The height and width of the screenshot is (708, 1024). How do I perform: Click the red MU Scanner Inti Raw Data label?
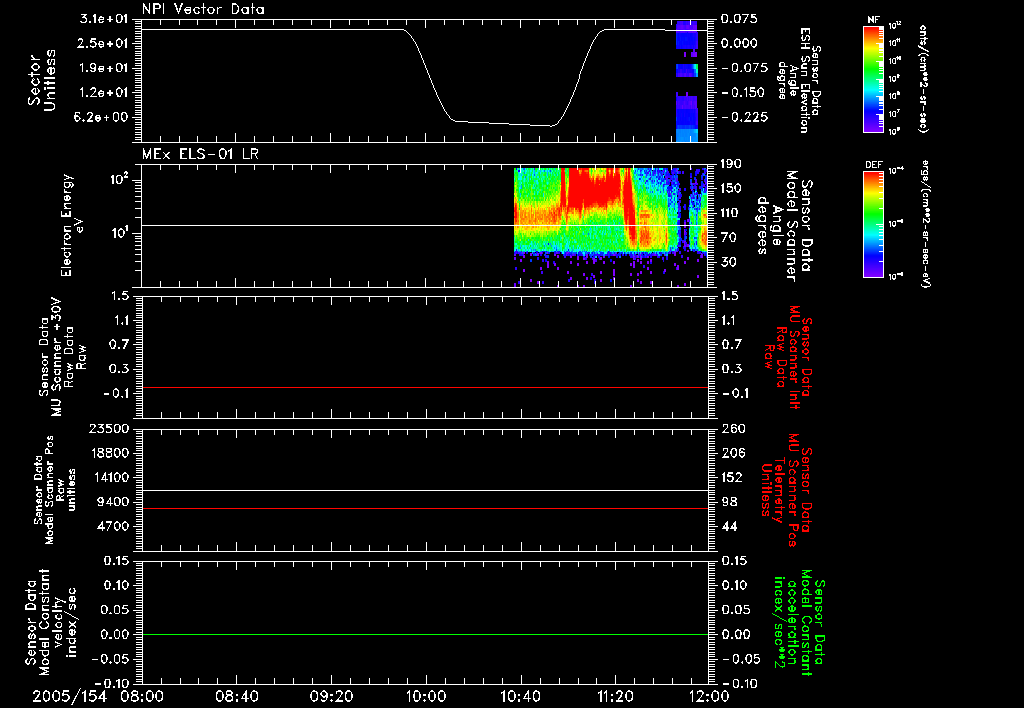tap(788, 357)
